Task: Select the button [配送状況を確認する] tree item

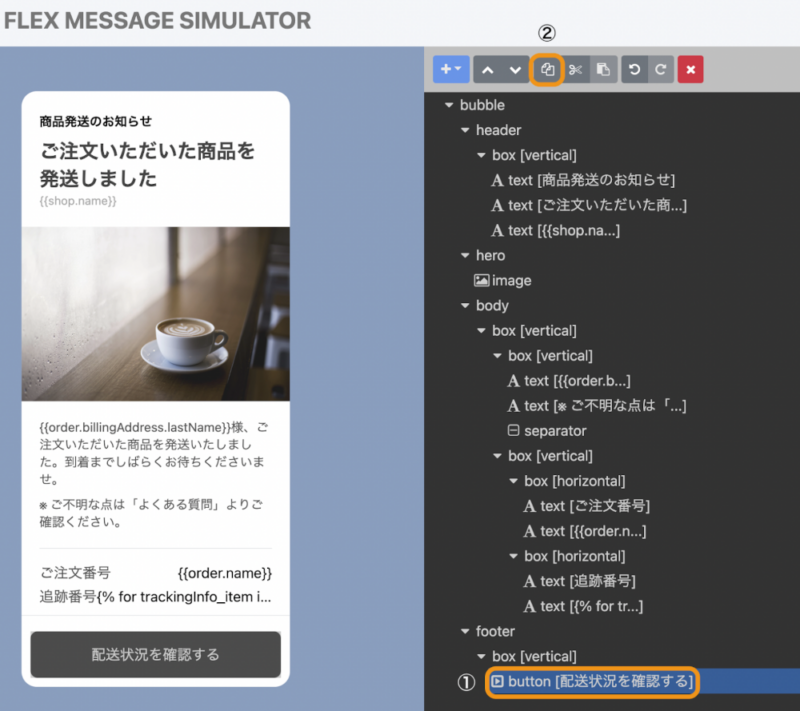Action: tap(592, 682)
